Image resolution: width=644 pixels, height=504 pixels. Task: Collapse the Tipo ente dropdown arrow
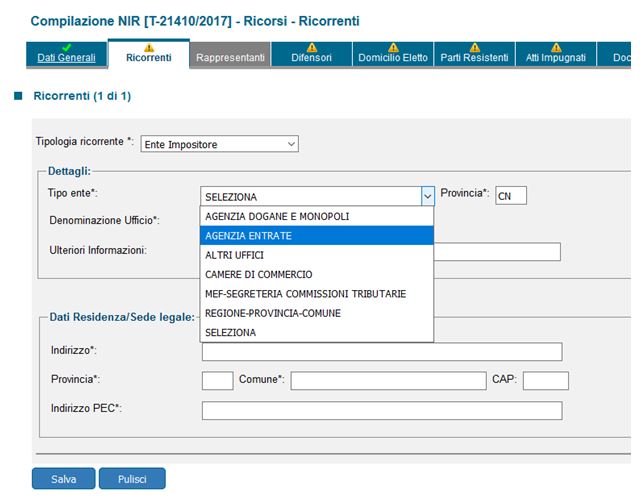click(427, 197)
